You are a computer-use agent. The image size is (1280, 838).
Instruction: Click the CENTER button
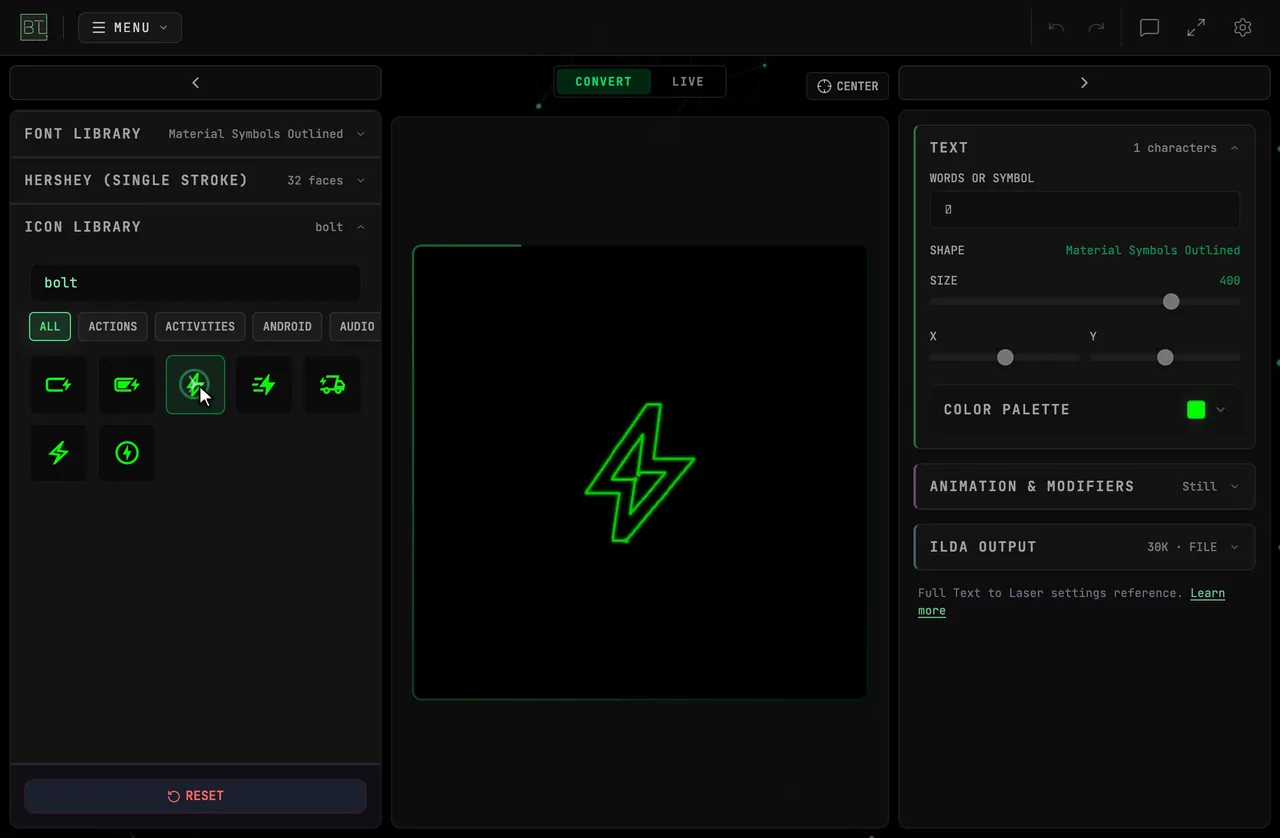[848, 86]
